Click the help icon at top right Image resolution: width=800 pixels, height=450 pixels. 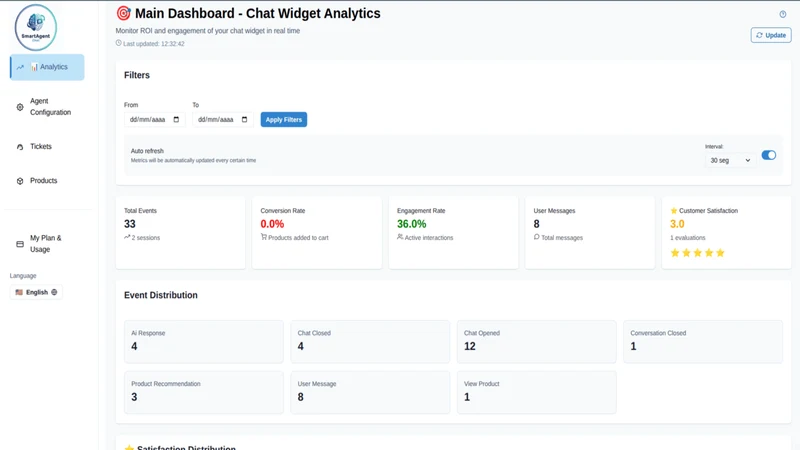pos(783,14)
